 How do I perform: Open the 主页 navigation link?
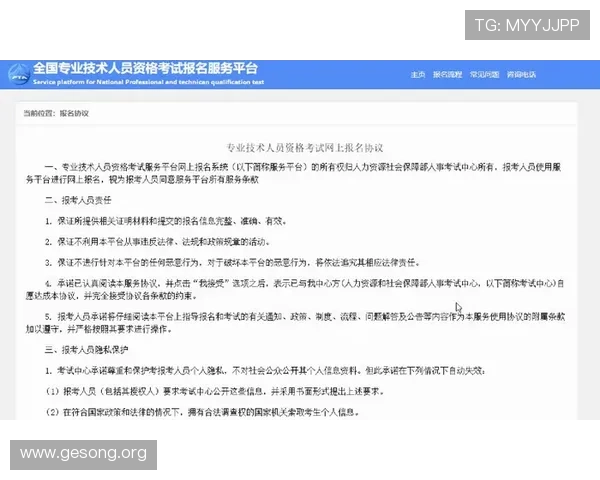pos(418,74)
